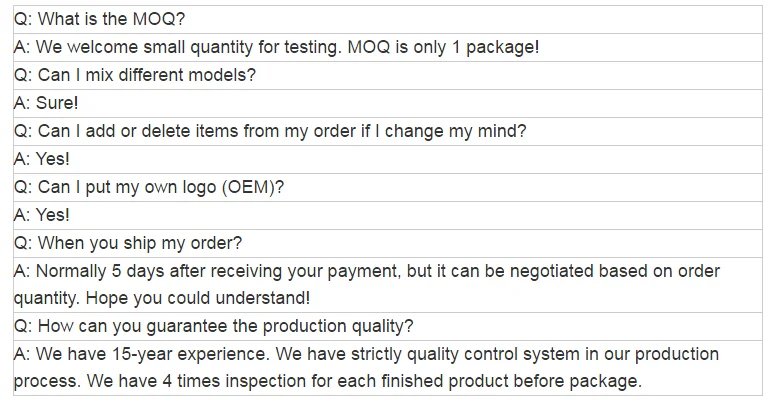Select the '15-year experience' answer line
777x412 pixels.
click(x=366, y=354)
